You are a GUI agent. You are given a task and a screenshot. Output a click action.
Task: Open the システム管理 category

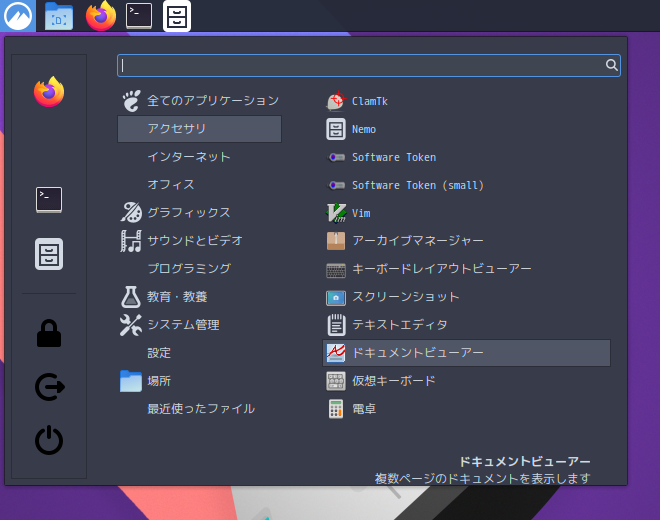200,325
